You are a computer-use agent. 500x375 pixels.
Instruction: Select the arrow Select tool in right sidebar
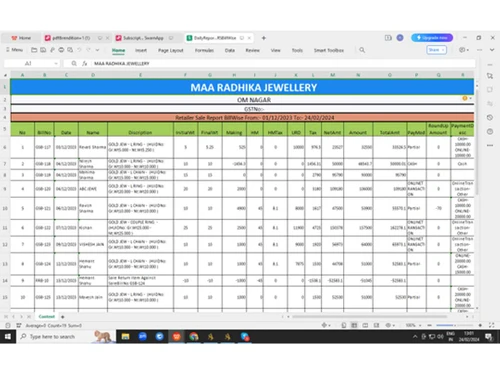(x=490, y=76)
